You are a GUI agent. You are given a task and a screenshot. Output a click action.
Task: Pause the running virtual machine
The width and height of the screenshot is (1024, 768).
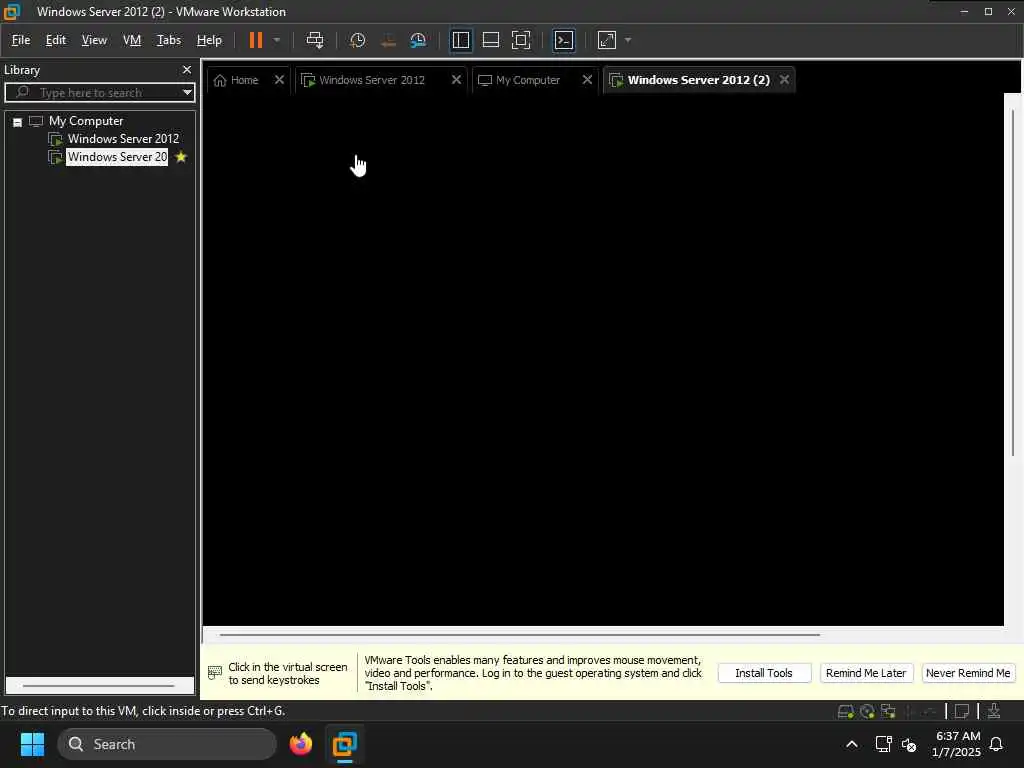click(255, 40)
